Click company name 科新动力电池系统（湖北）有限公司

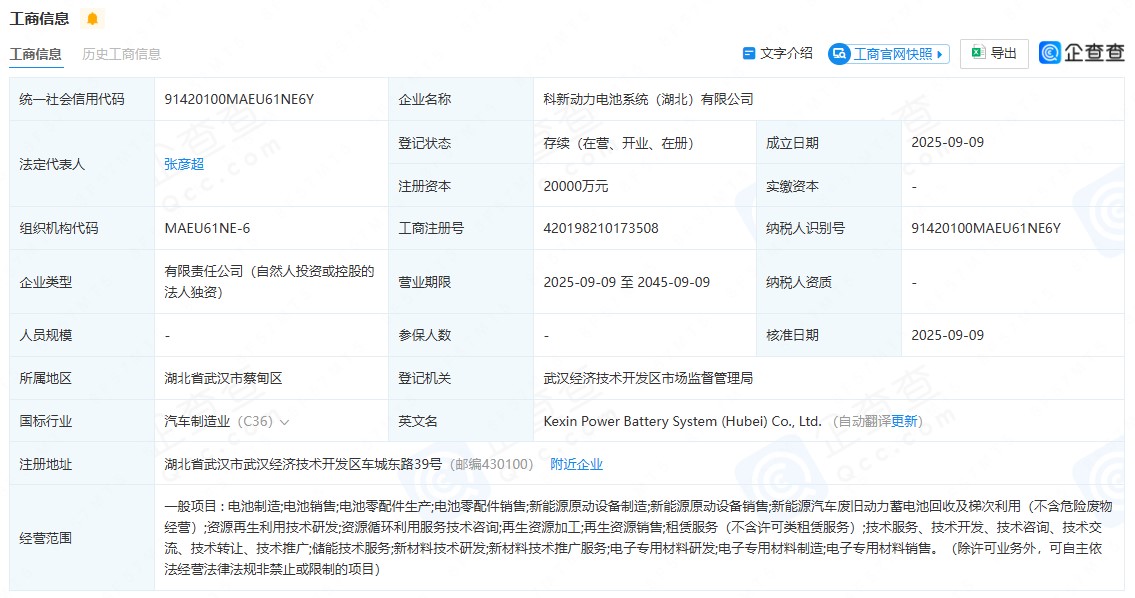(x=648, y=99)
